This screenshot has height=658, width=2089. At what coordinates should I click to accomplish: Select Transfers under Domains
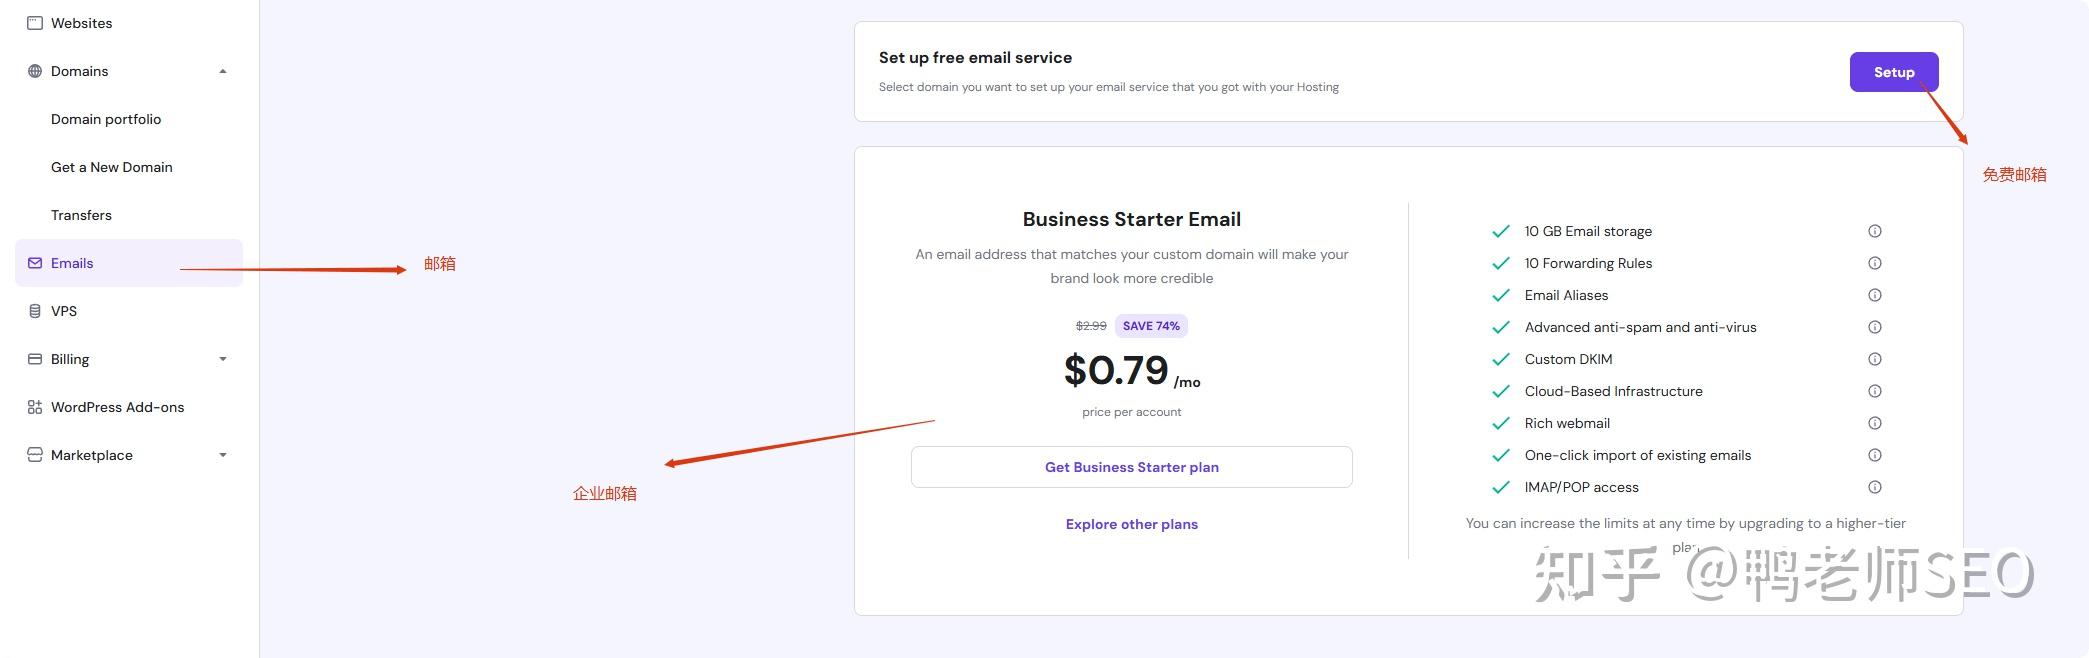click(x=81, y=215)
